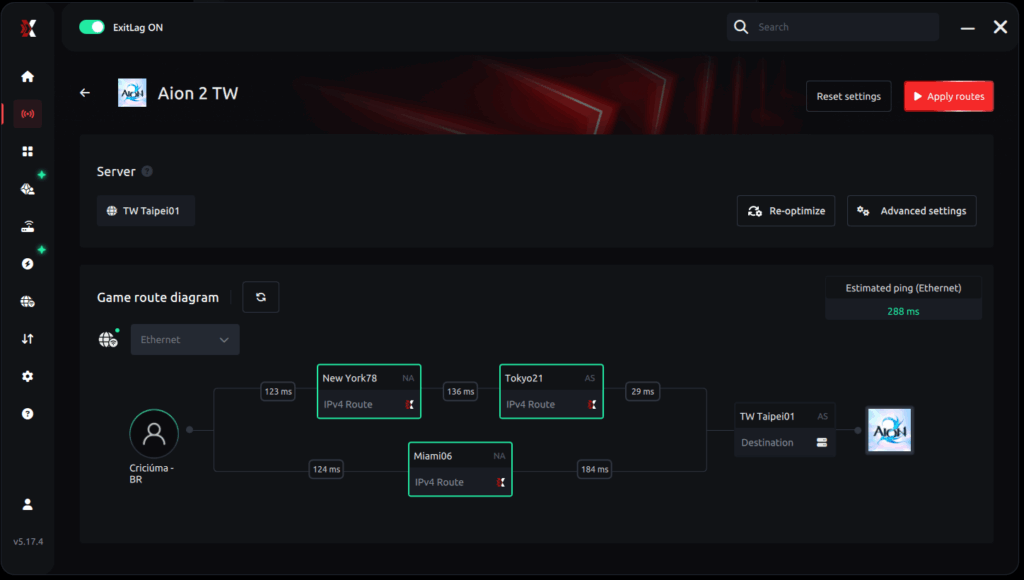Click the flag icon on the Miami06 node
Image resolution: width=1024 pixels, height=580 pixels.
[500, 482]
